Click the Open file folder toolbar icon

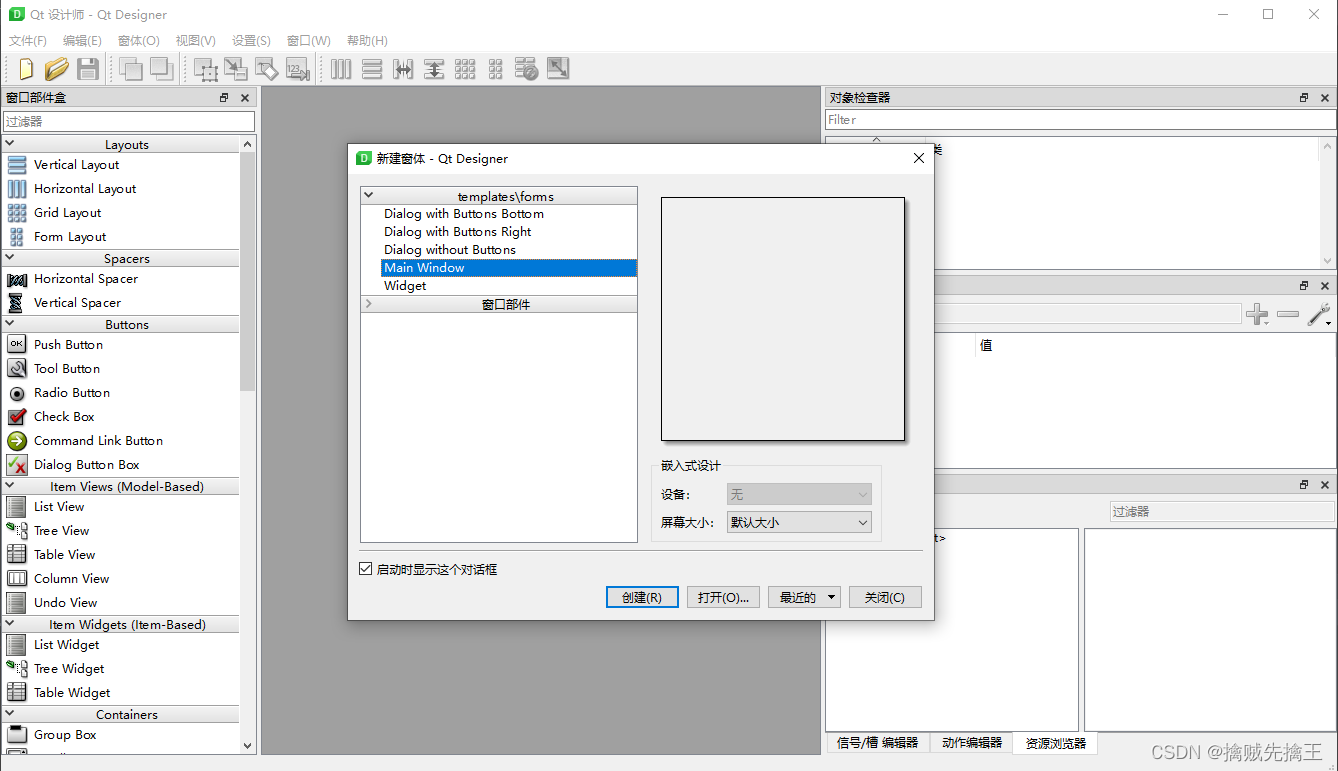(57, 69)
